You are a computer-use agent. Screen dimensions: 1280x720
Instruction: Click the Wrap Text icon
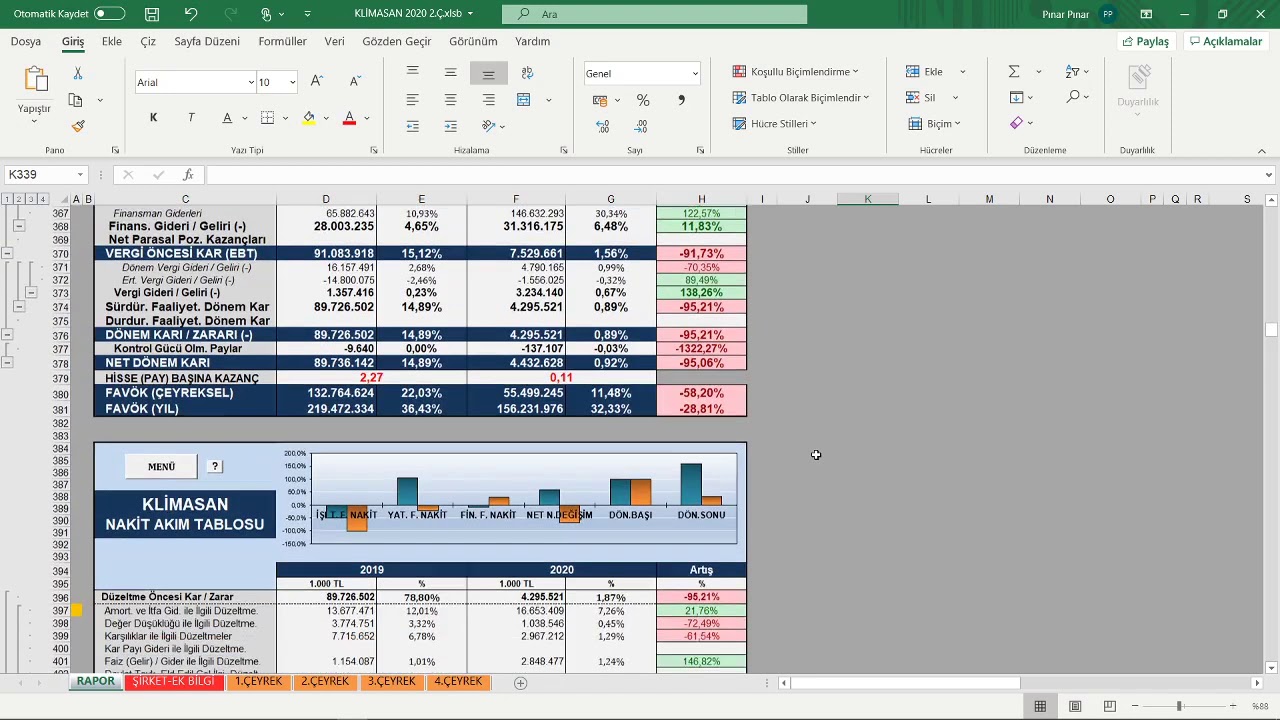click(527, 73)
